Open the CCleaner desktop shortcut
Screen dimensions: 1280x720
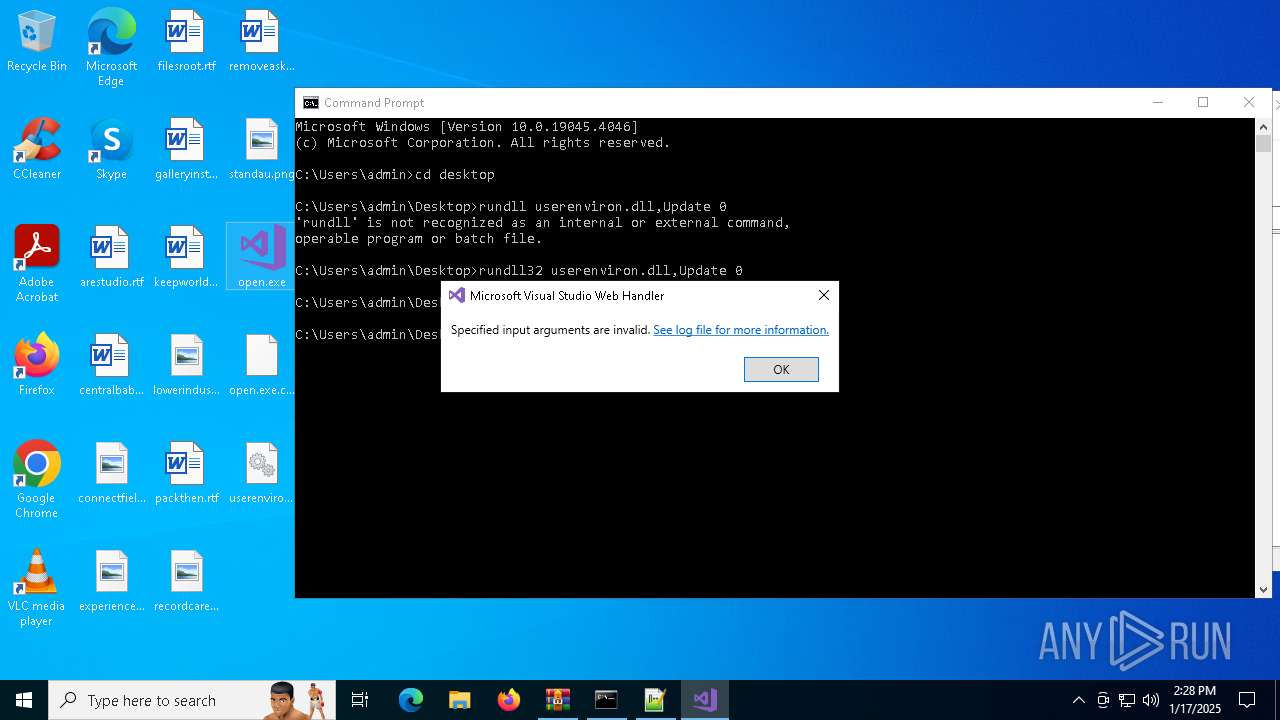(x=37, y=150)
